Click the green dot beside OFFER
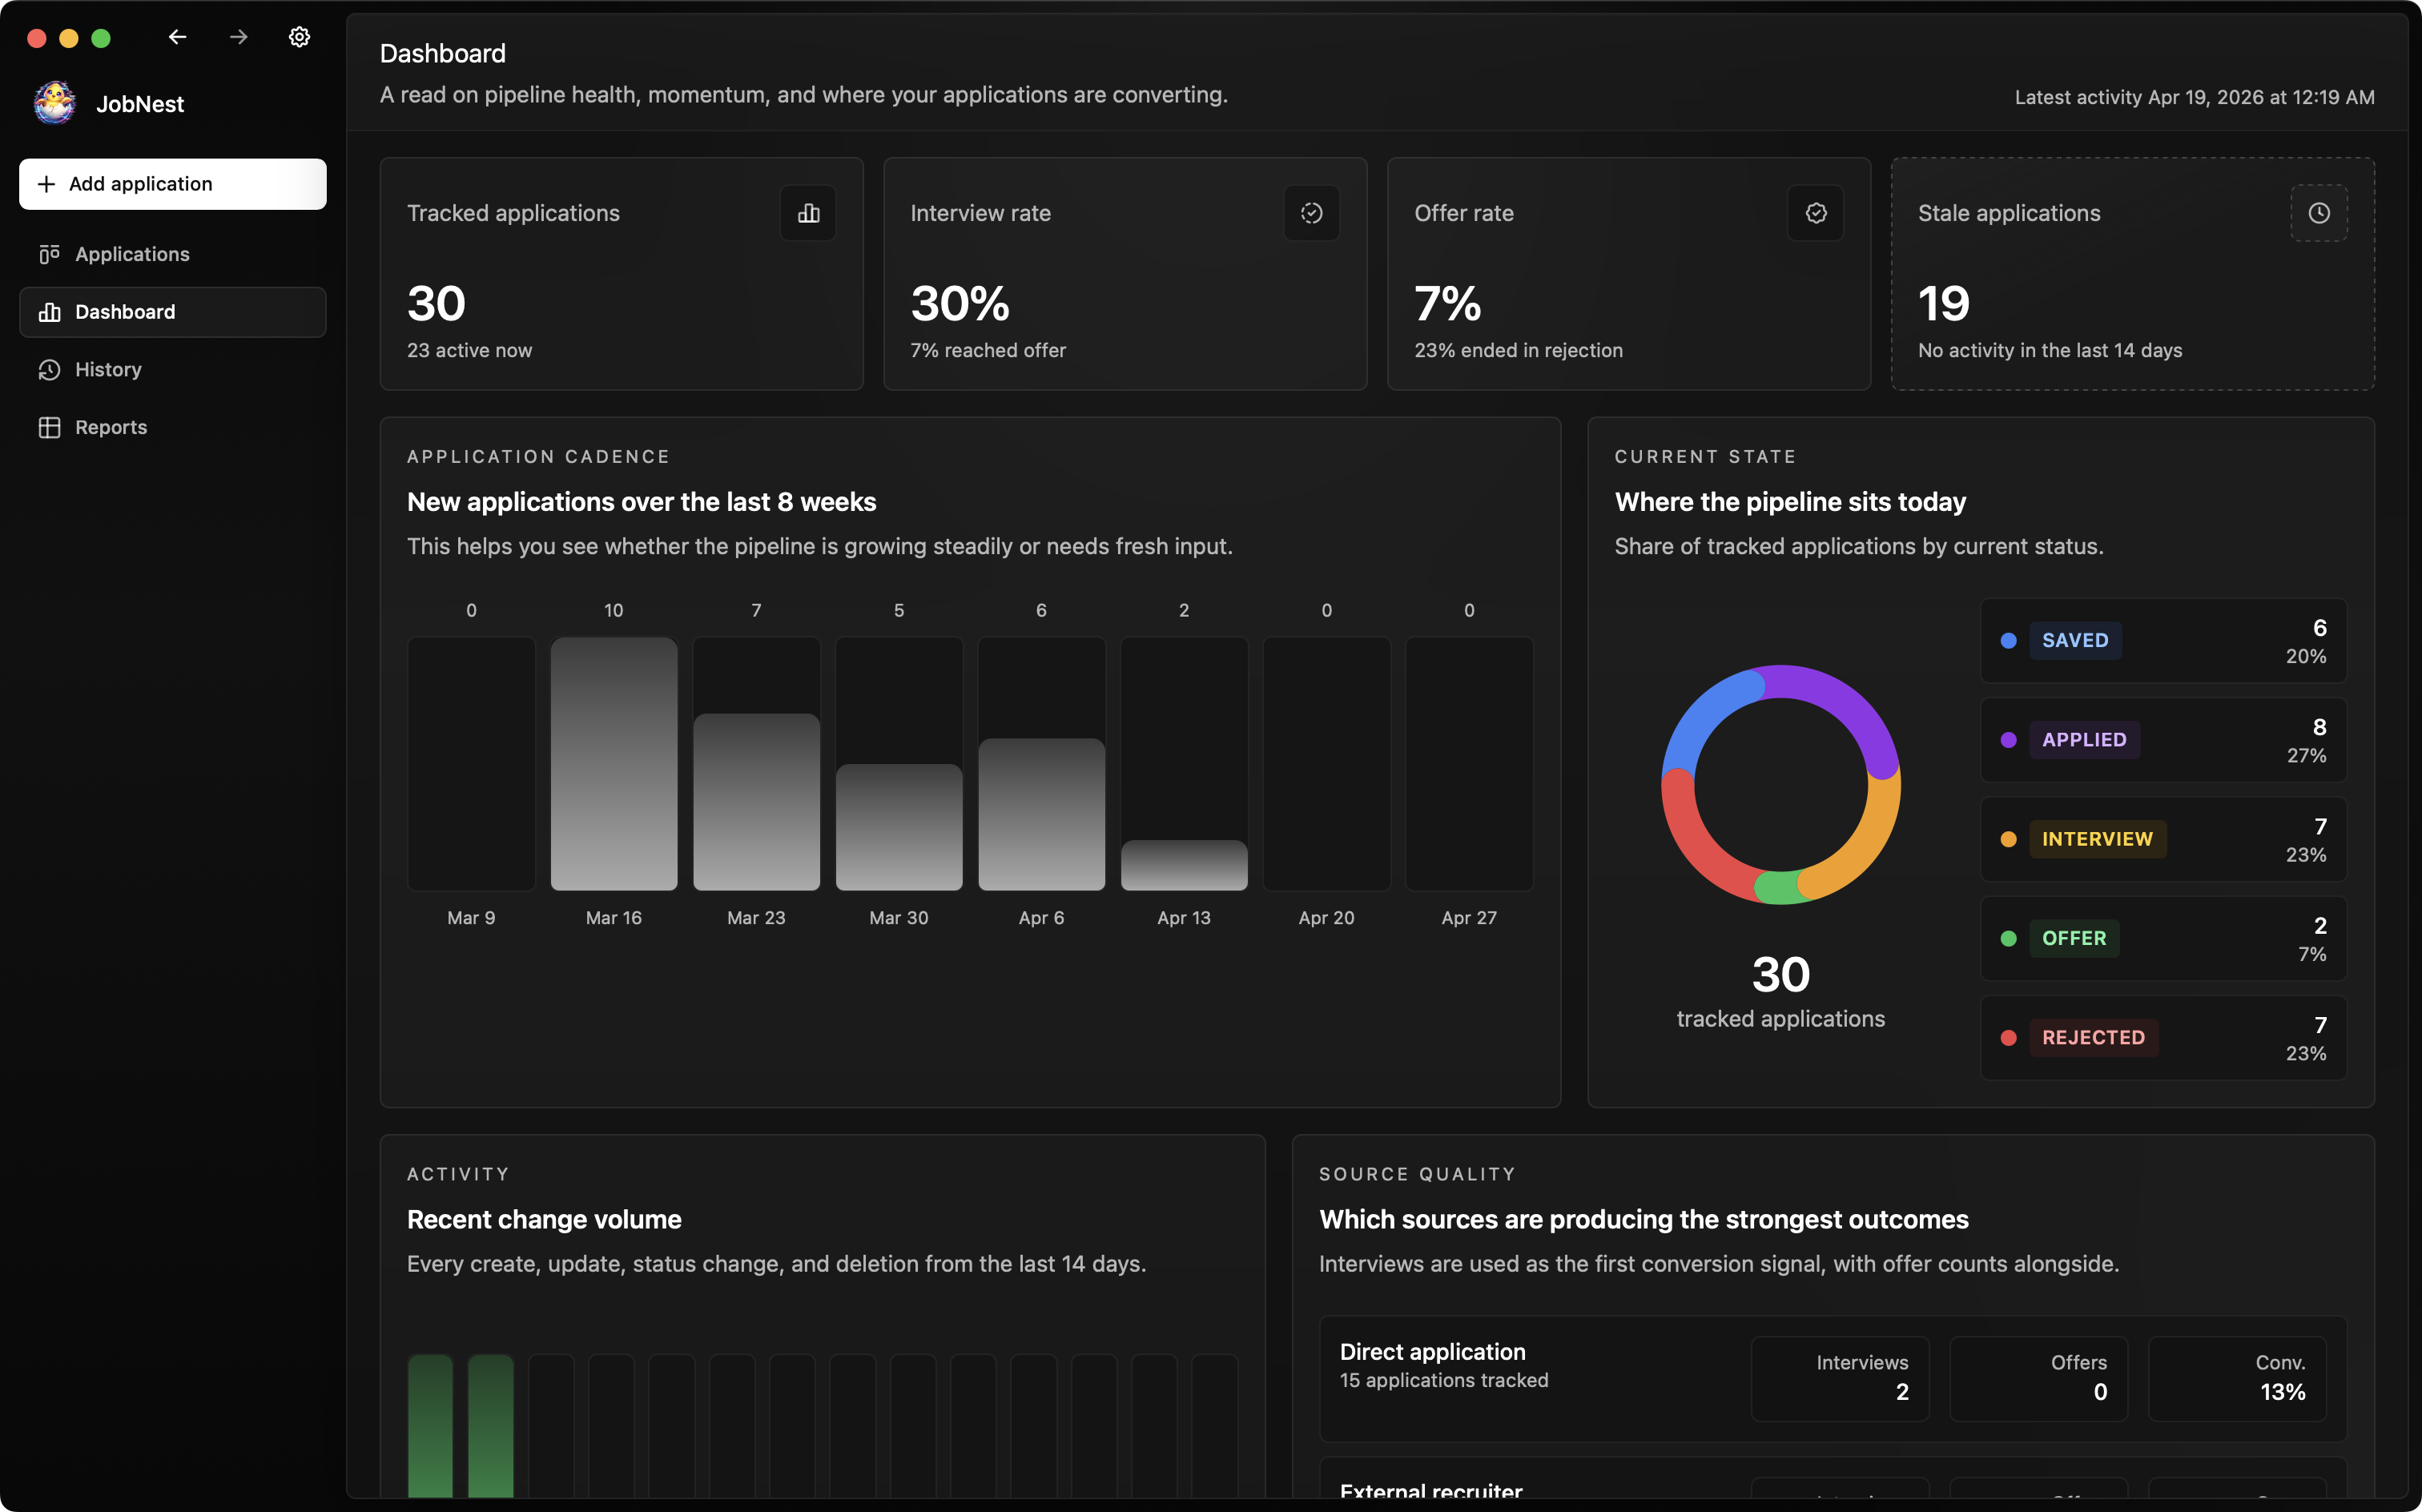Viewport: 2422px width, 1512px height. [x=2008, y=938]
